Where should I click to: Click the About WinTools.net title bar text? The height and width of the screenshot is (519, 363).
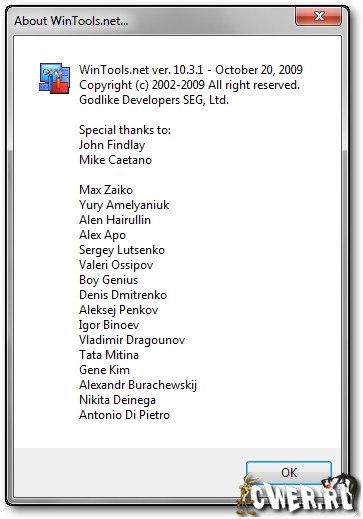[71, 21]
